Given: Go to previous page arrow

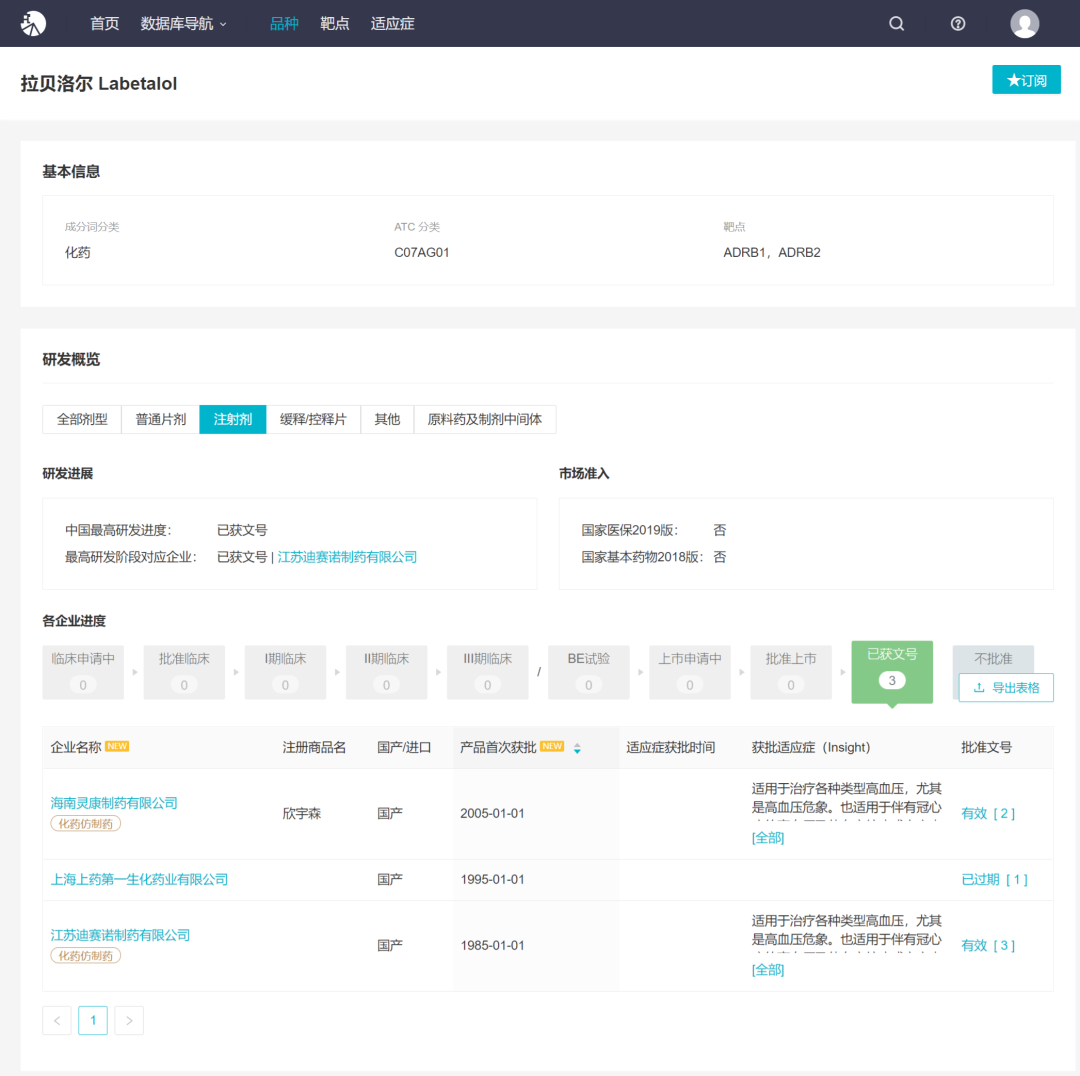Looking at the screenshot, I should click(x=57, y=1020).
